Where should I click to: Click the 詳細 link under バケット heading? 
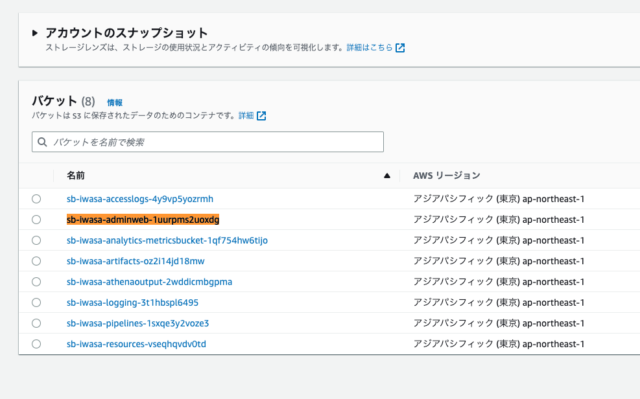point(246,116)
